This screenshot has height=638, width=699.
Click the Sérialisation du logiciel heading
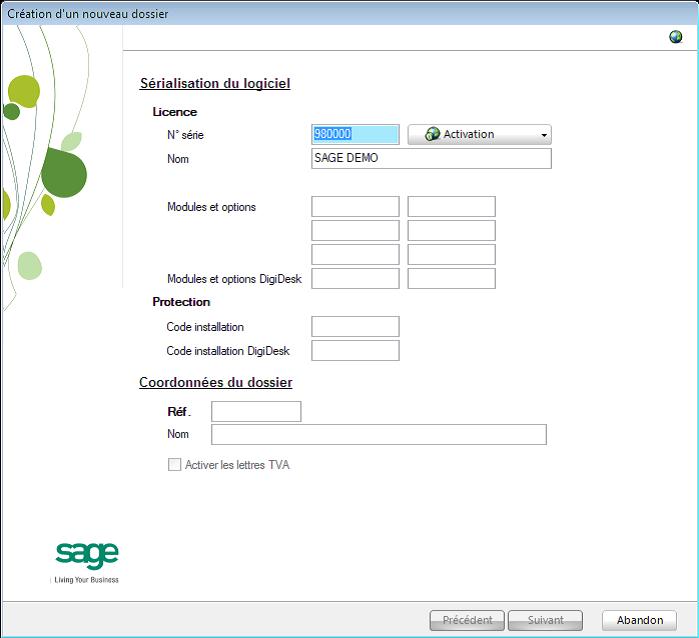pyautogui.click(x=215, y=84)
